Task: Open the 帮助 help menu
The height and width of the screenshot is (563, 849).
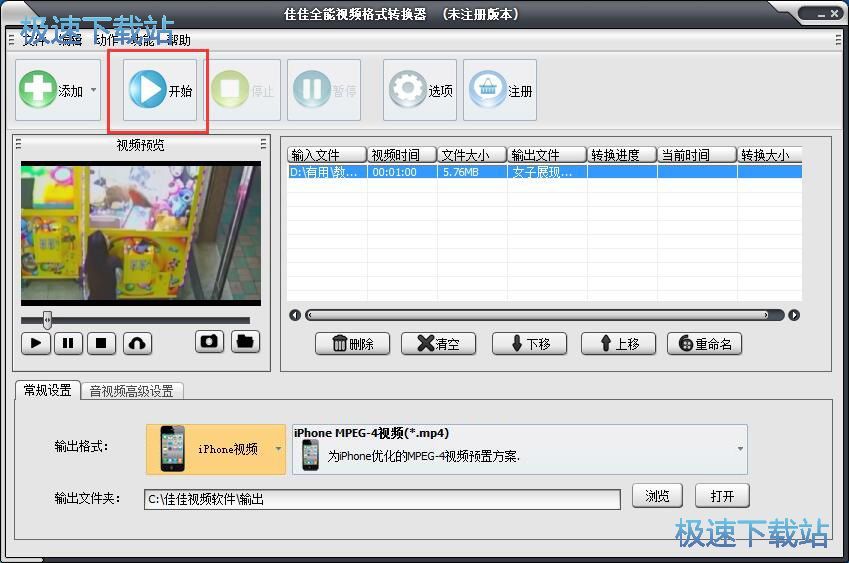Action: pyautogui.click(x=179, y=41)
